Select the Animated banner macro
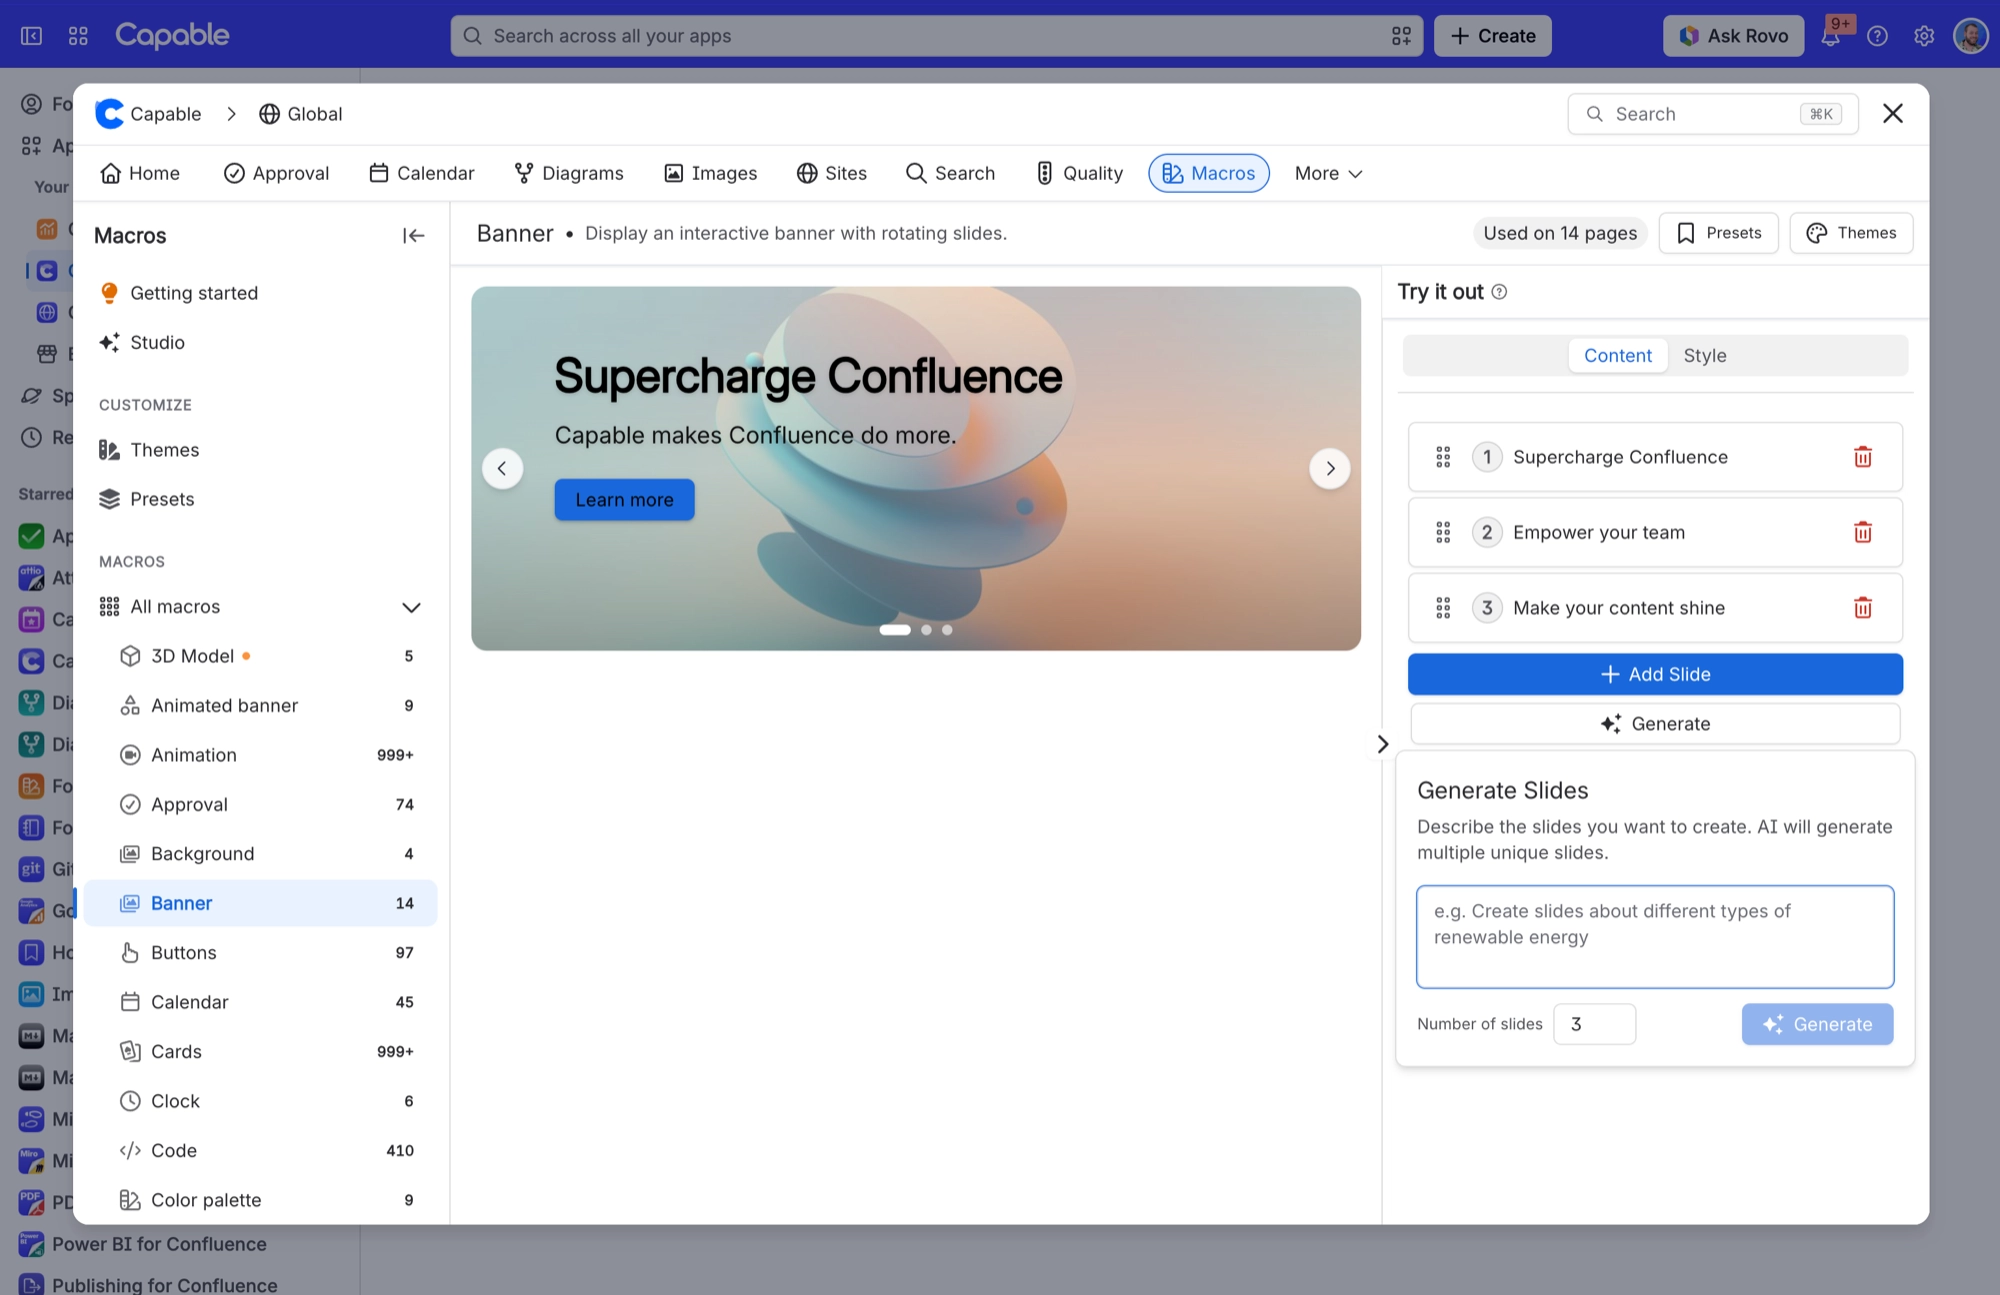 click(x=261, y=706)
